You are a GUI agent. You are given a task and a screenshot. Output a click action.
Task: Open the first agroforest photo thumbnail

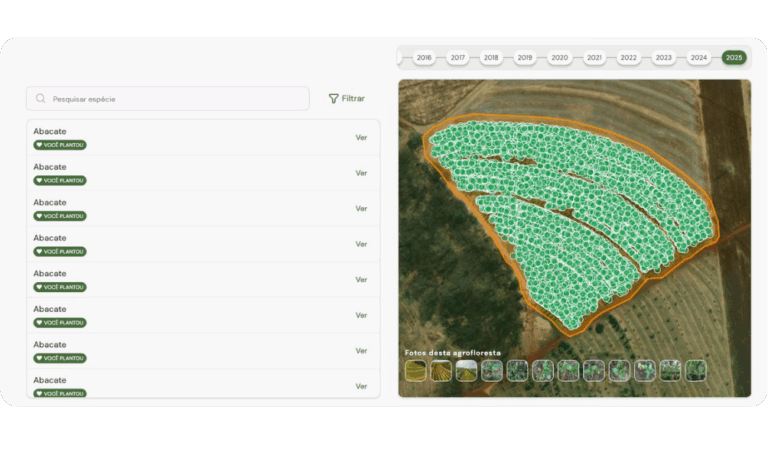(x=415, y=370)
